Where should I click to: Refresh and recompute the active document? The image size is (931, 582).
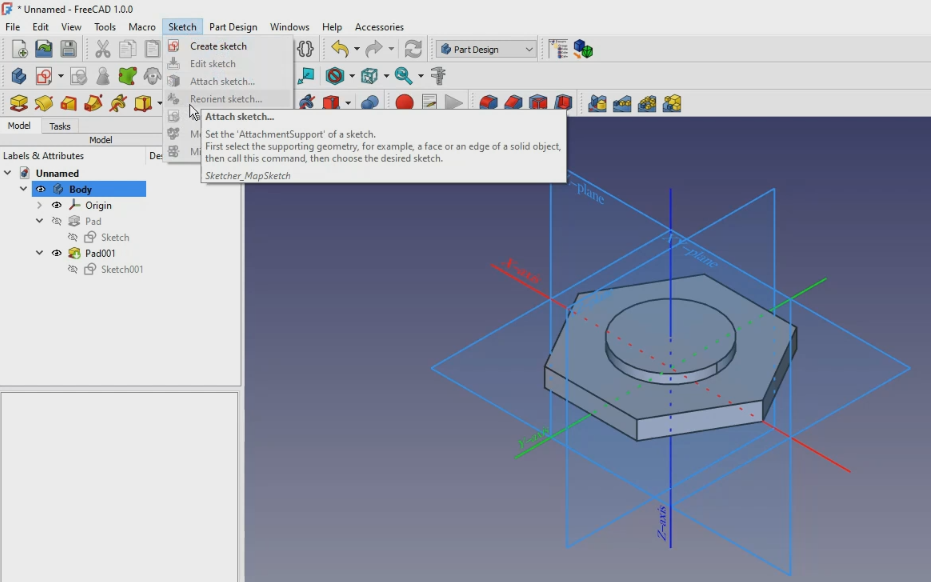[x=412, y=47]
